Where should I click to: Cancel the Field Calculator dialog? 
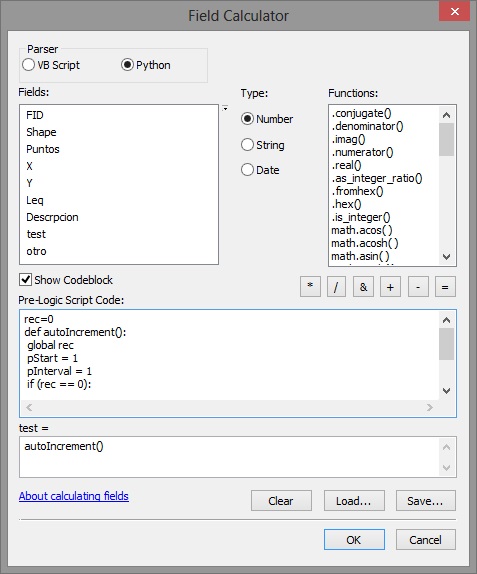pyautogui.click(x=425, y=540)
